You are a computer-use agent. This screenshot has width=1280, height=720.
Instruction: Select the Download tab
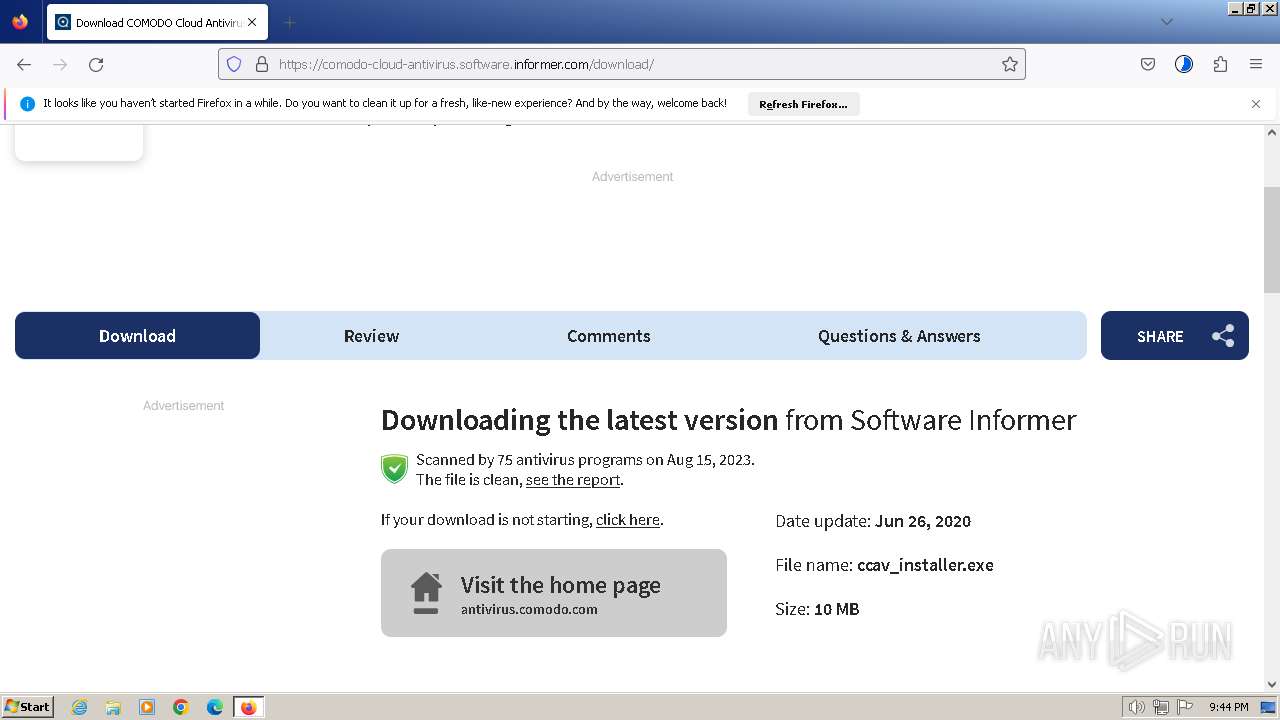pyautogui.click(x=137, y=336)
